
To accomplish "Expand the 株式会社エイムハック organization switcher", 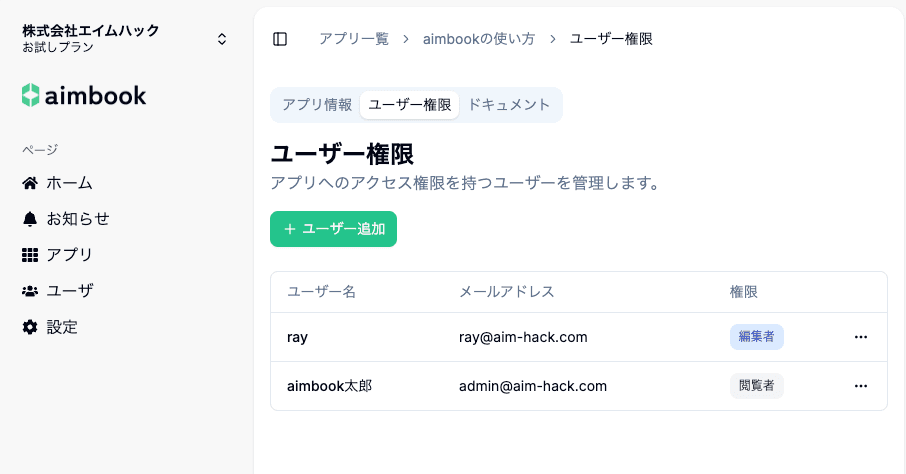I will [222, 39].
